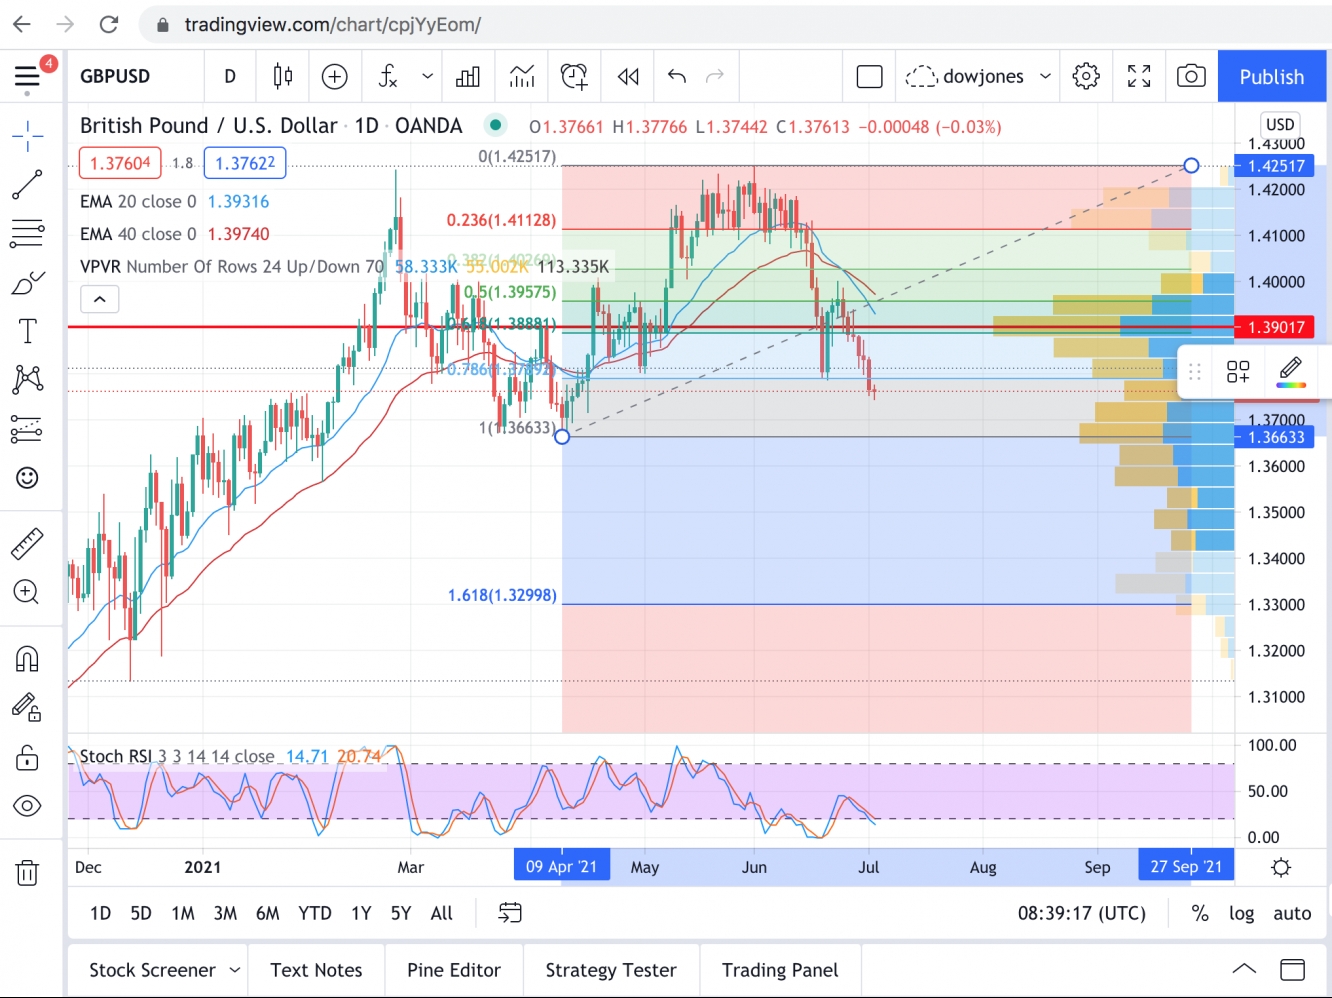
Task: Create an alert with the clock icon
Action: coord(574,76)
